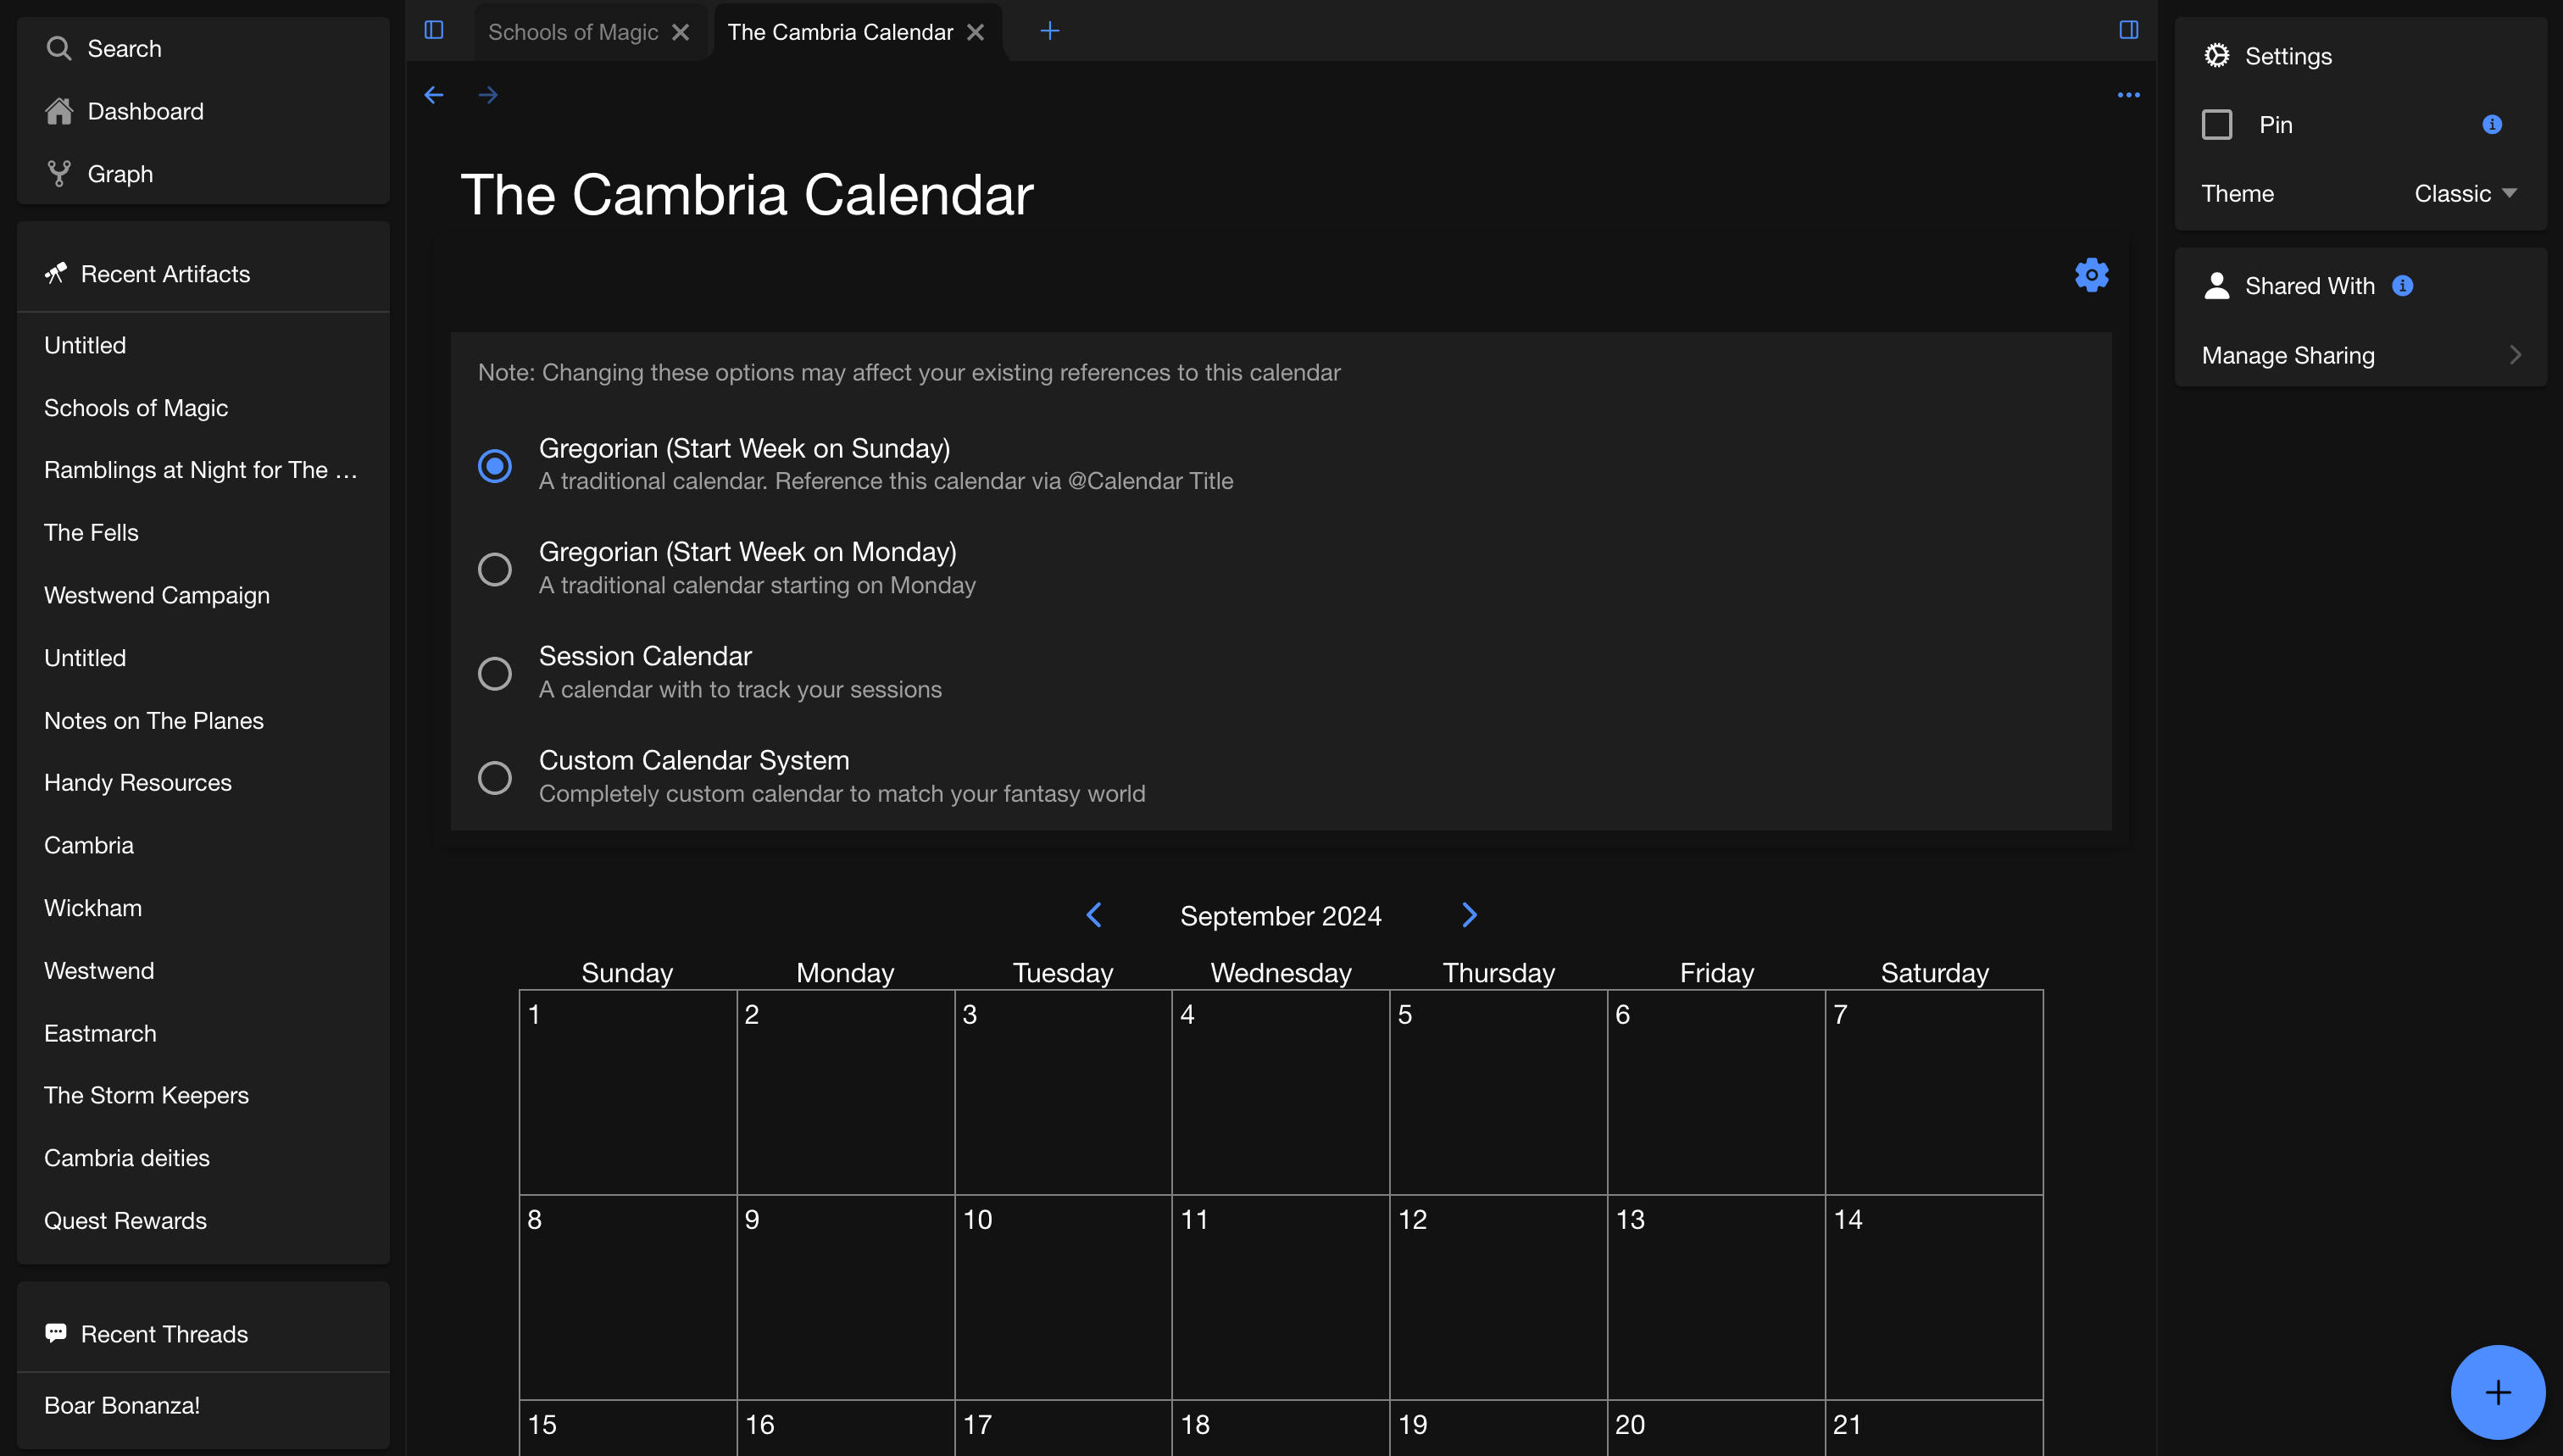This screenshot has width=2563, height=1456.
Task: Click Pin toggle button
Action: [x=2218, y=123]
